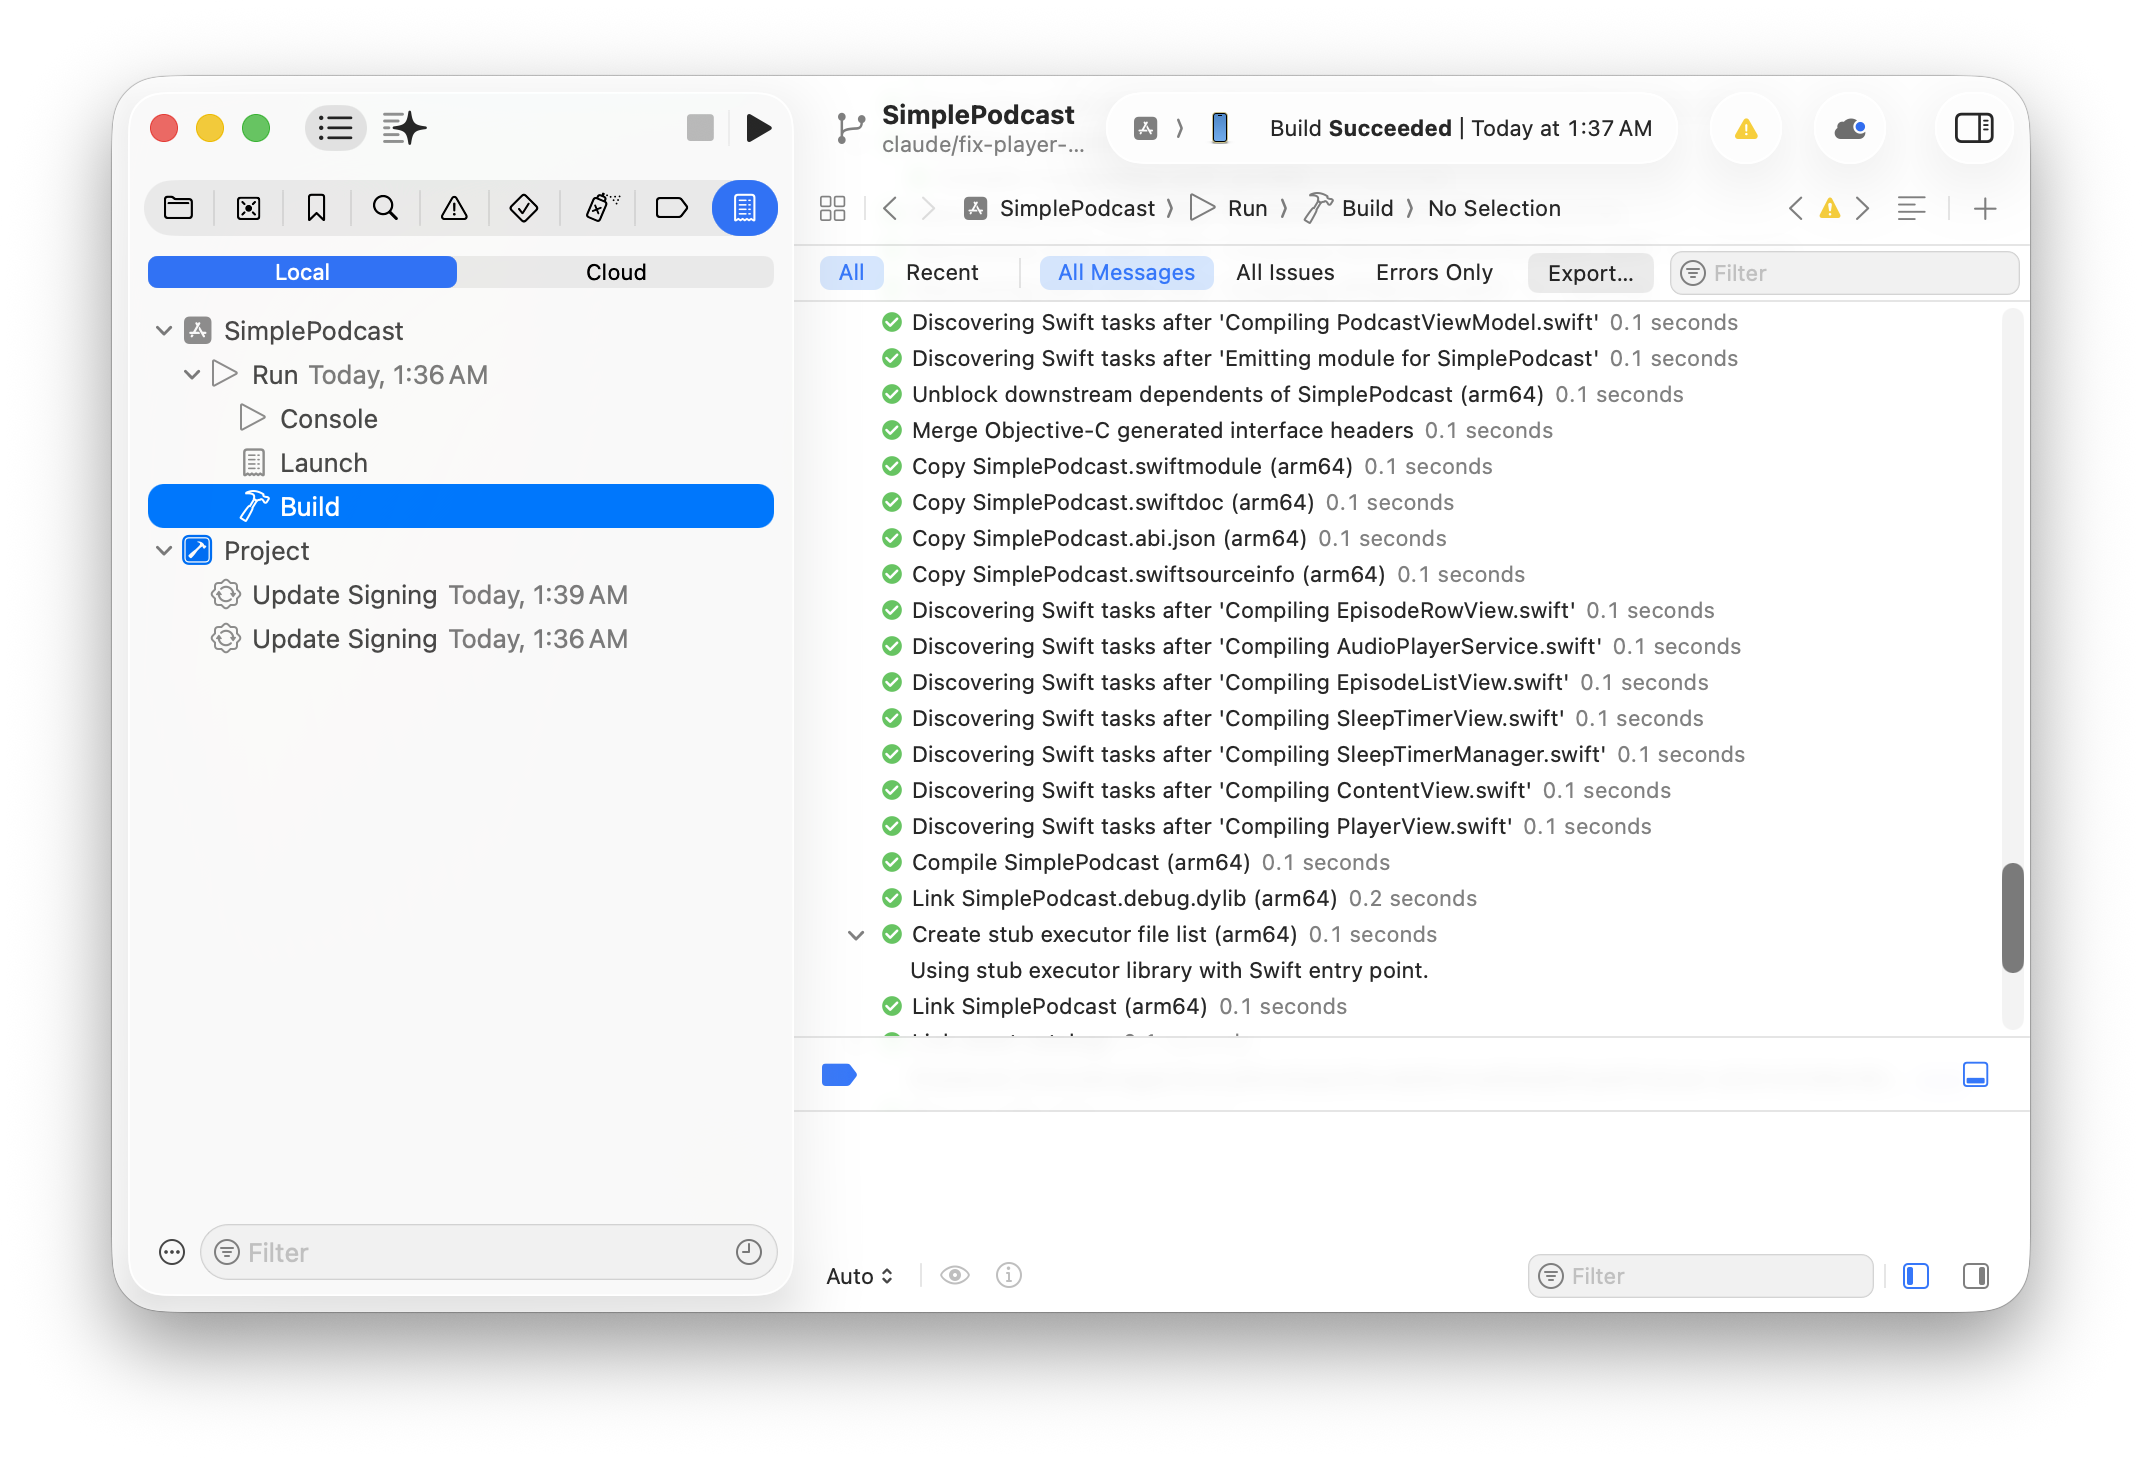
Task: Open the Project navigator folder icon
Action: pyautogui.click(x=179, y=208)
